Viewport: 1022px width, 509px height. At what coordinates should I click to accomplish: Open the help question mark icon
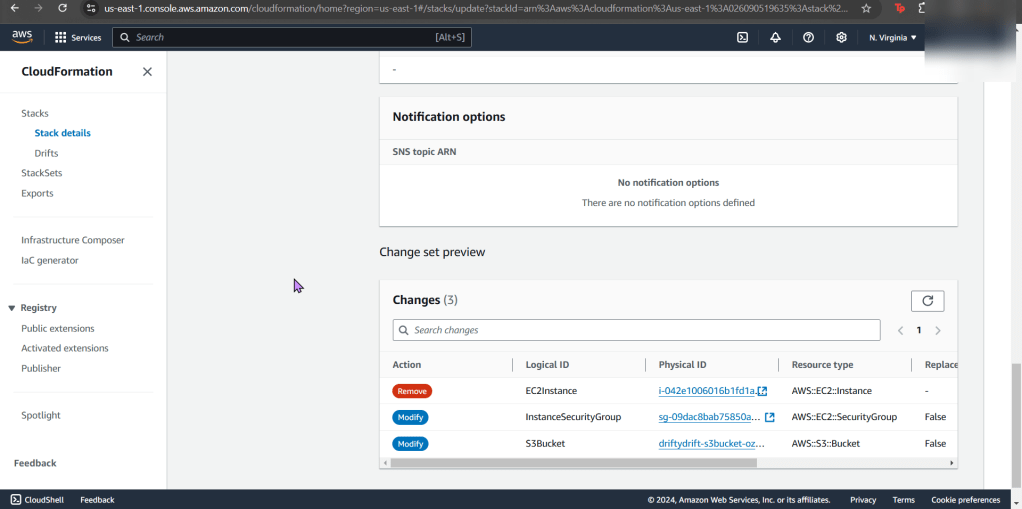pyautogui.click(x=808, y=38)
